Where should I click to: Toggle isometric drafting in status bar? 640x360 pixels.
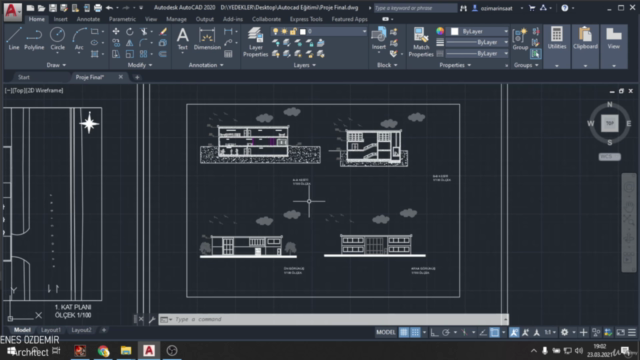point(464,332)
